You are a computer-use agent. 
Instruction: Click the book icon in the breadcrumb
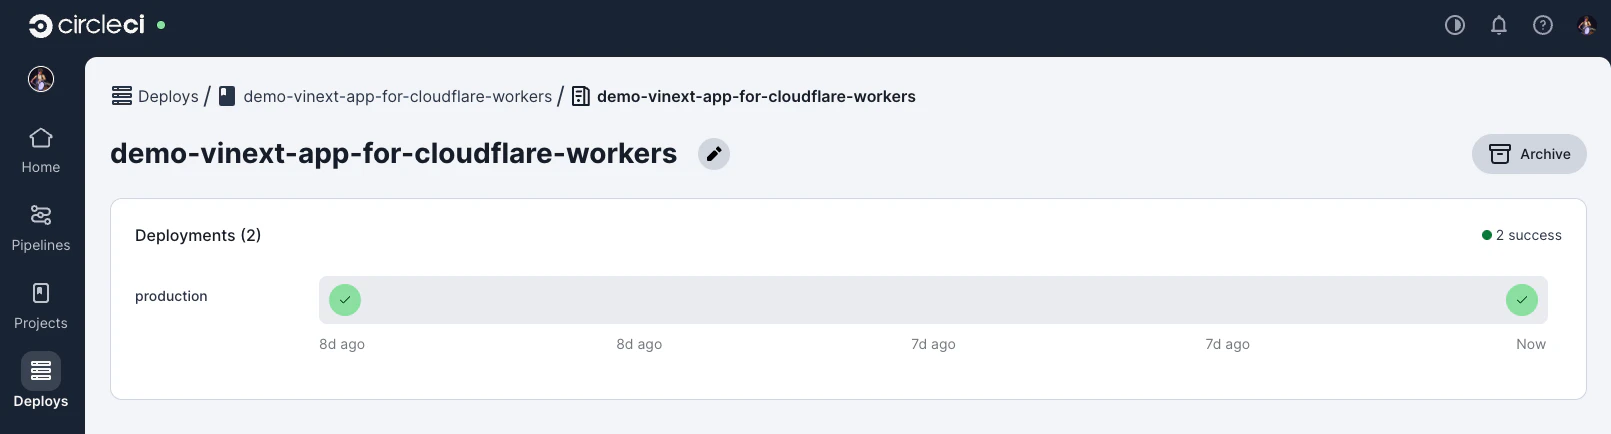tap(227, 96)
